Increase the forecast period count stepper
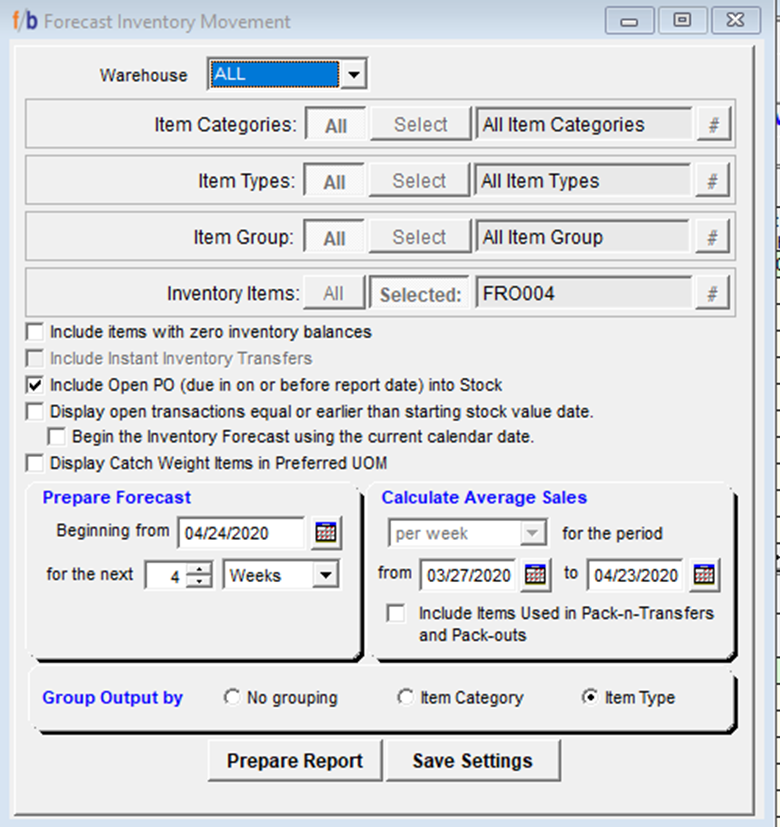This screenshot has height=827, width=780. pos(200,569)
